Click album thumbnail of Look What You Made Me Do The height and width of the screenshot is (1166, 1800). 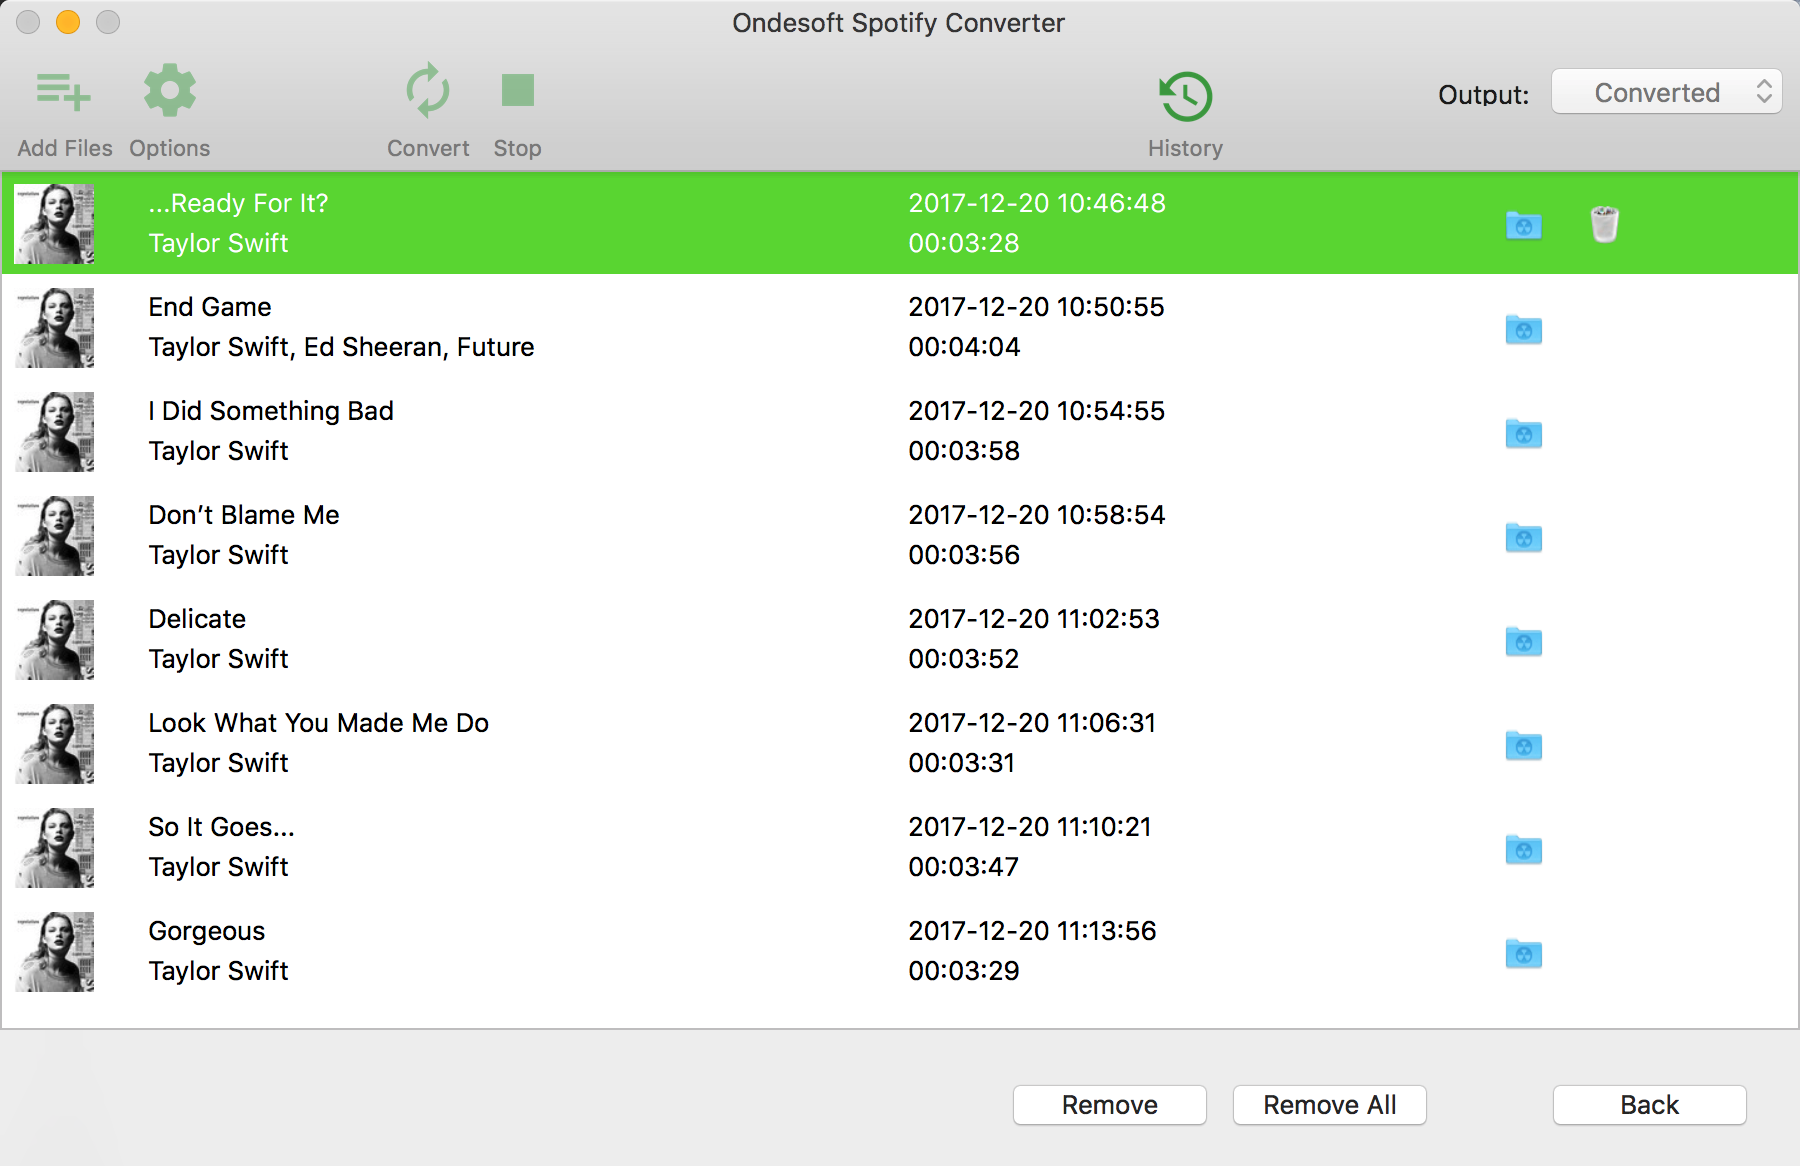(x=55, y=744)
